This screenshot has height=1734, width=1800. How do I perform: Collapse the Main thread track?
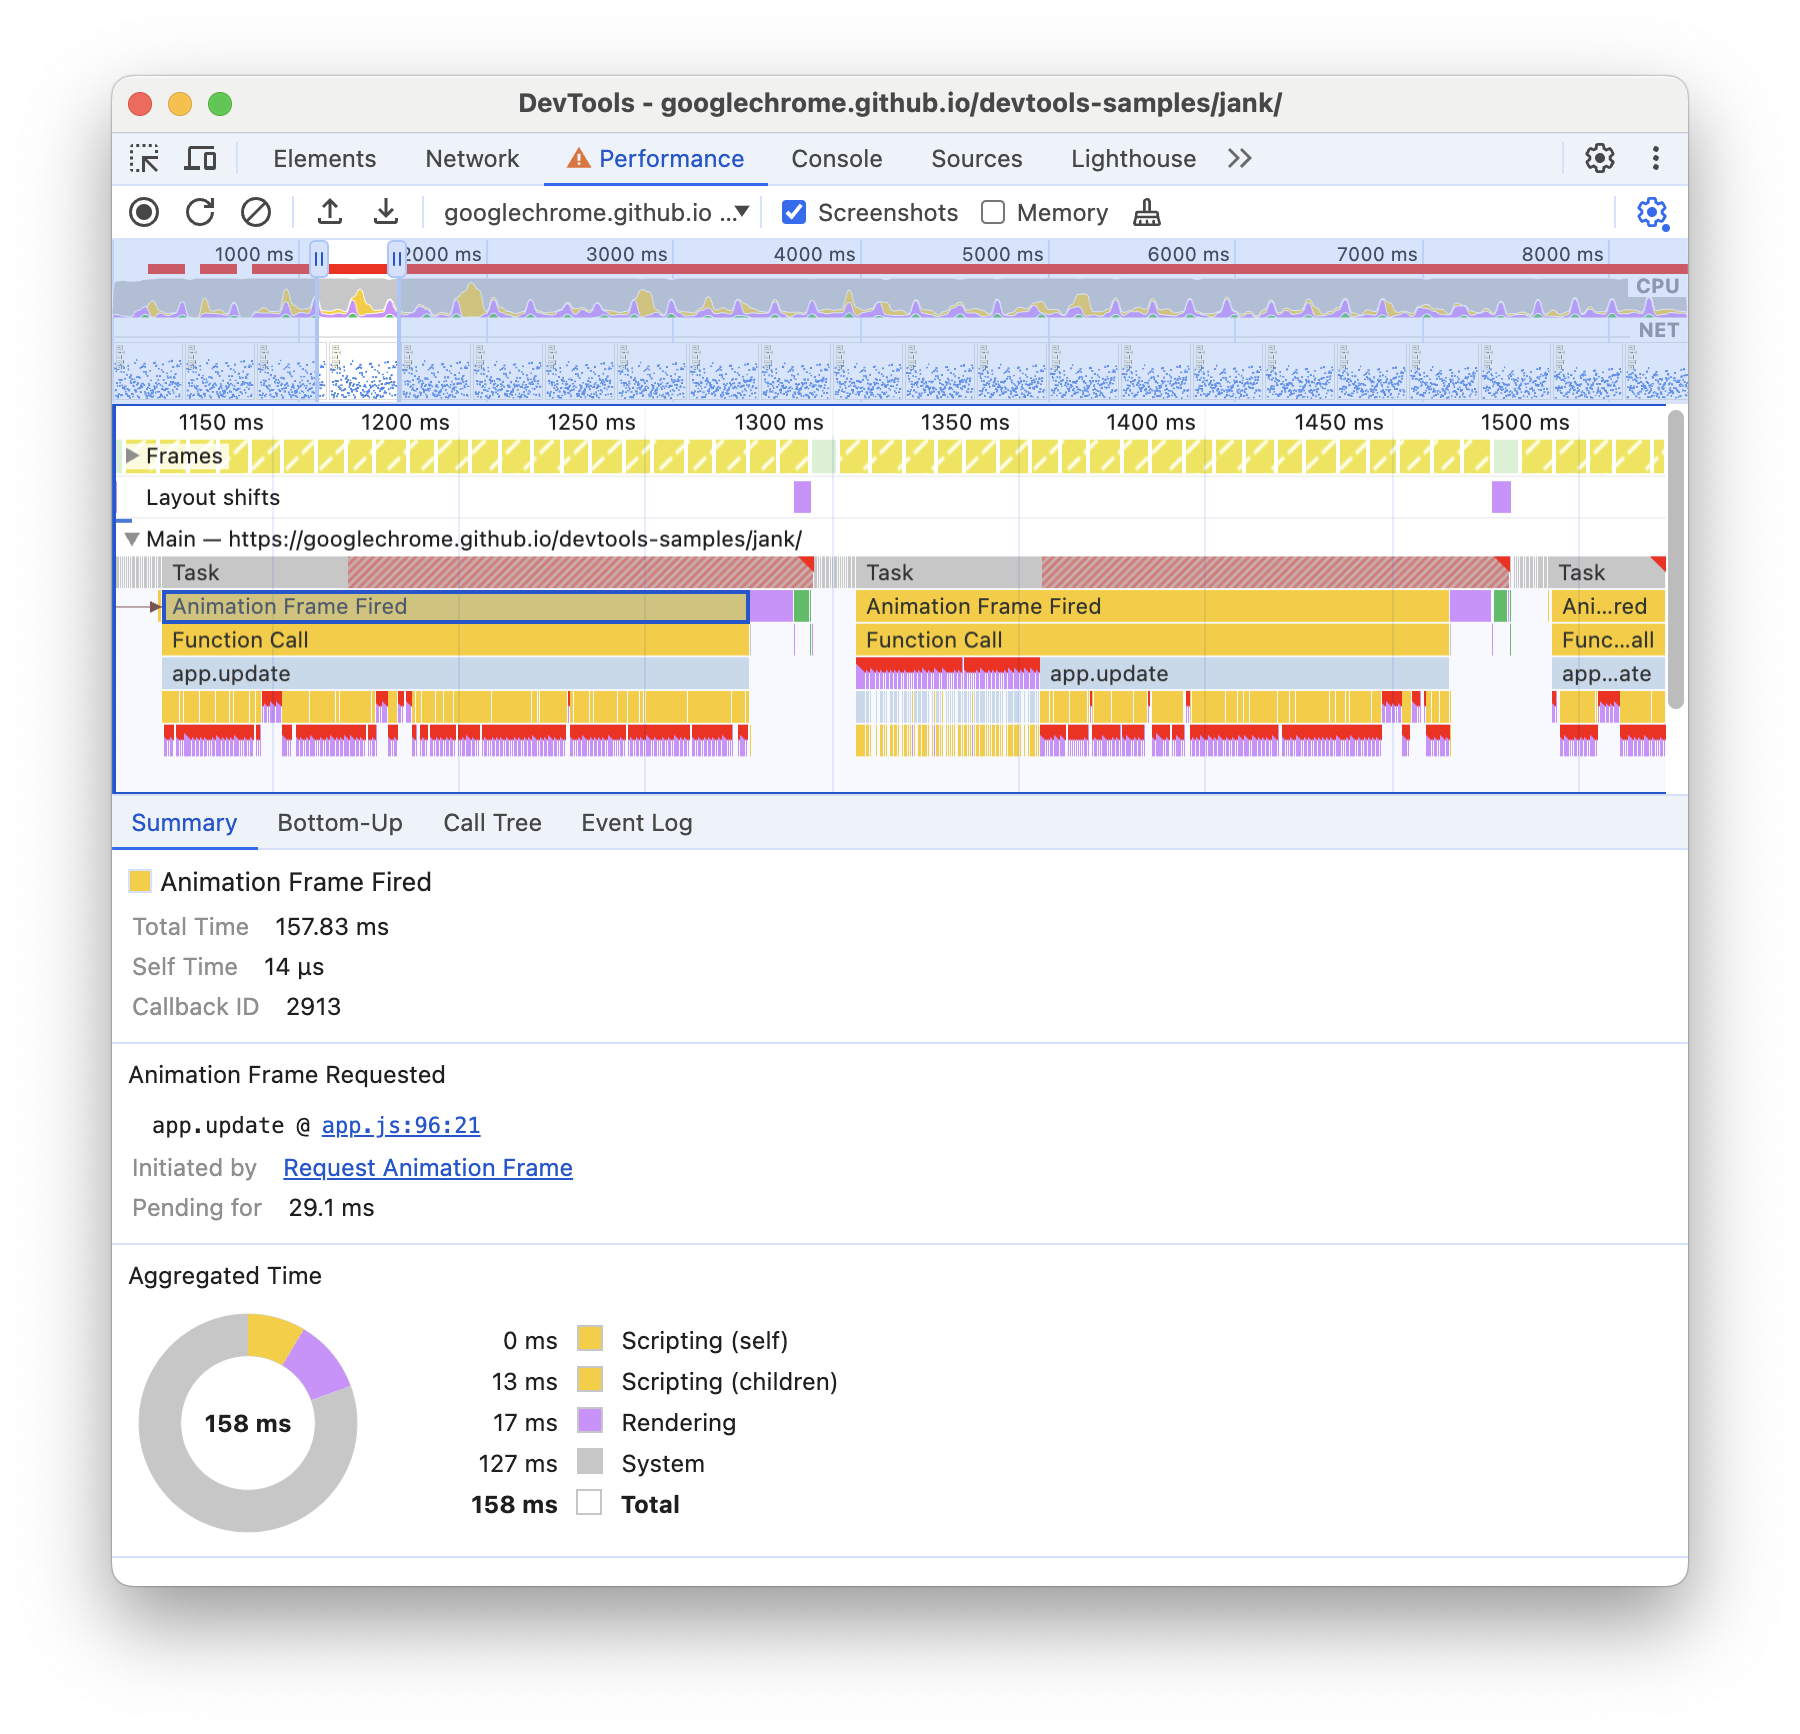pos(132,539)
